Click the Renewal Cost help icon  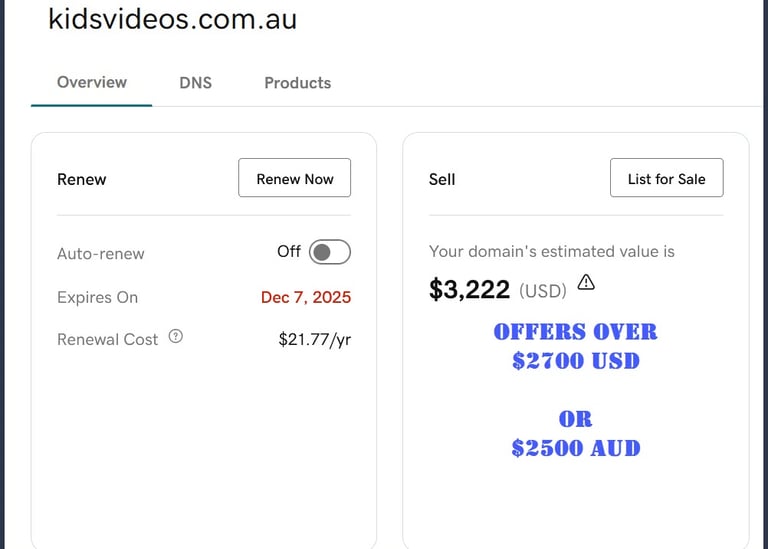[176, 337]
